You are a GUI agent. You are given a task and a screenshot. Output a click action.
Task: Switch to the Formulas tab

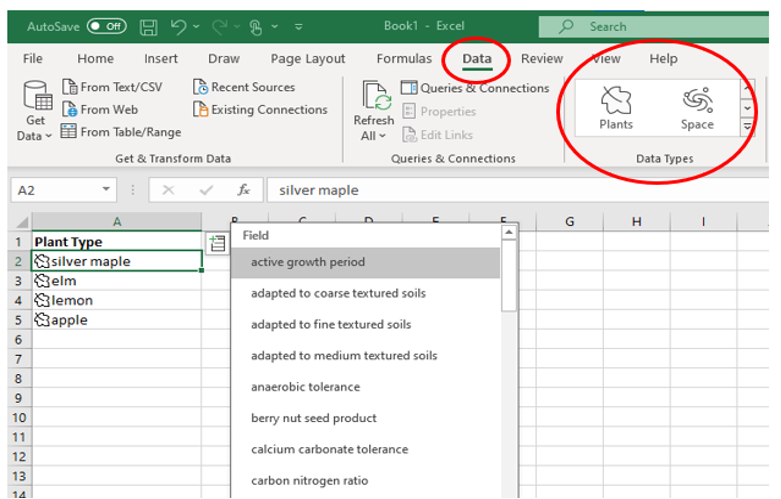pos(404,59)
